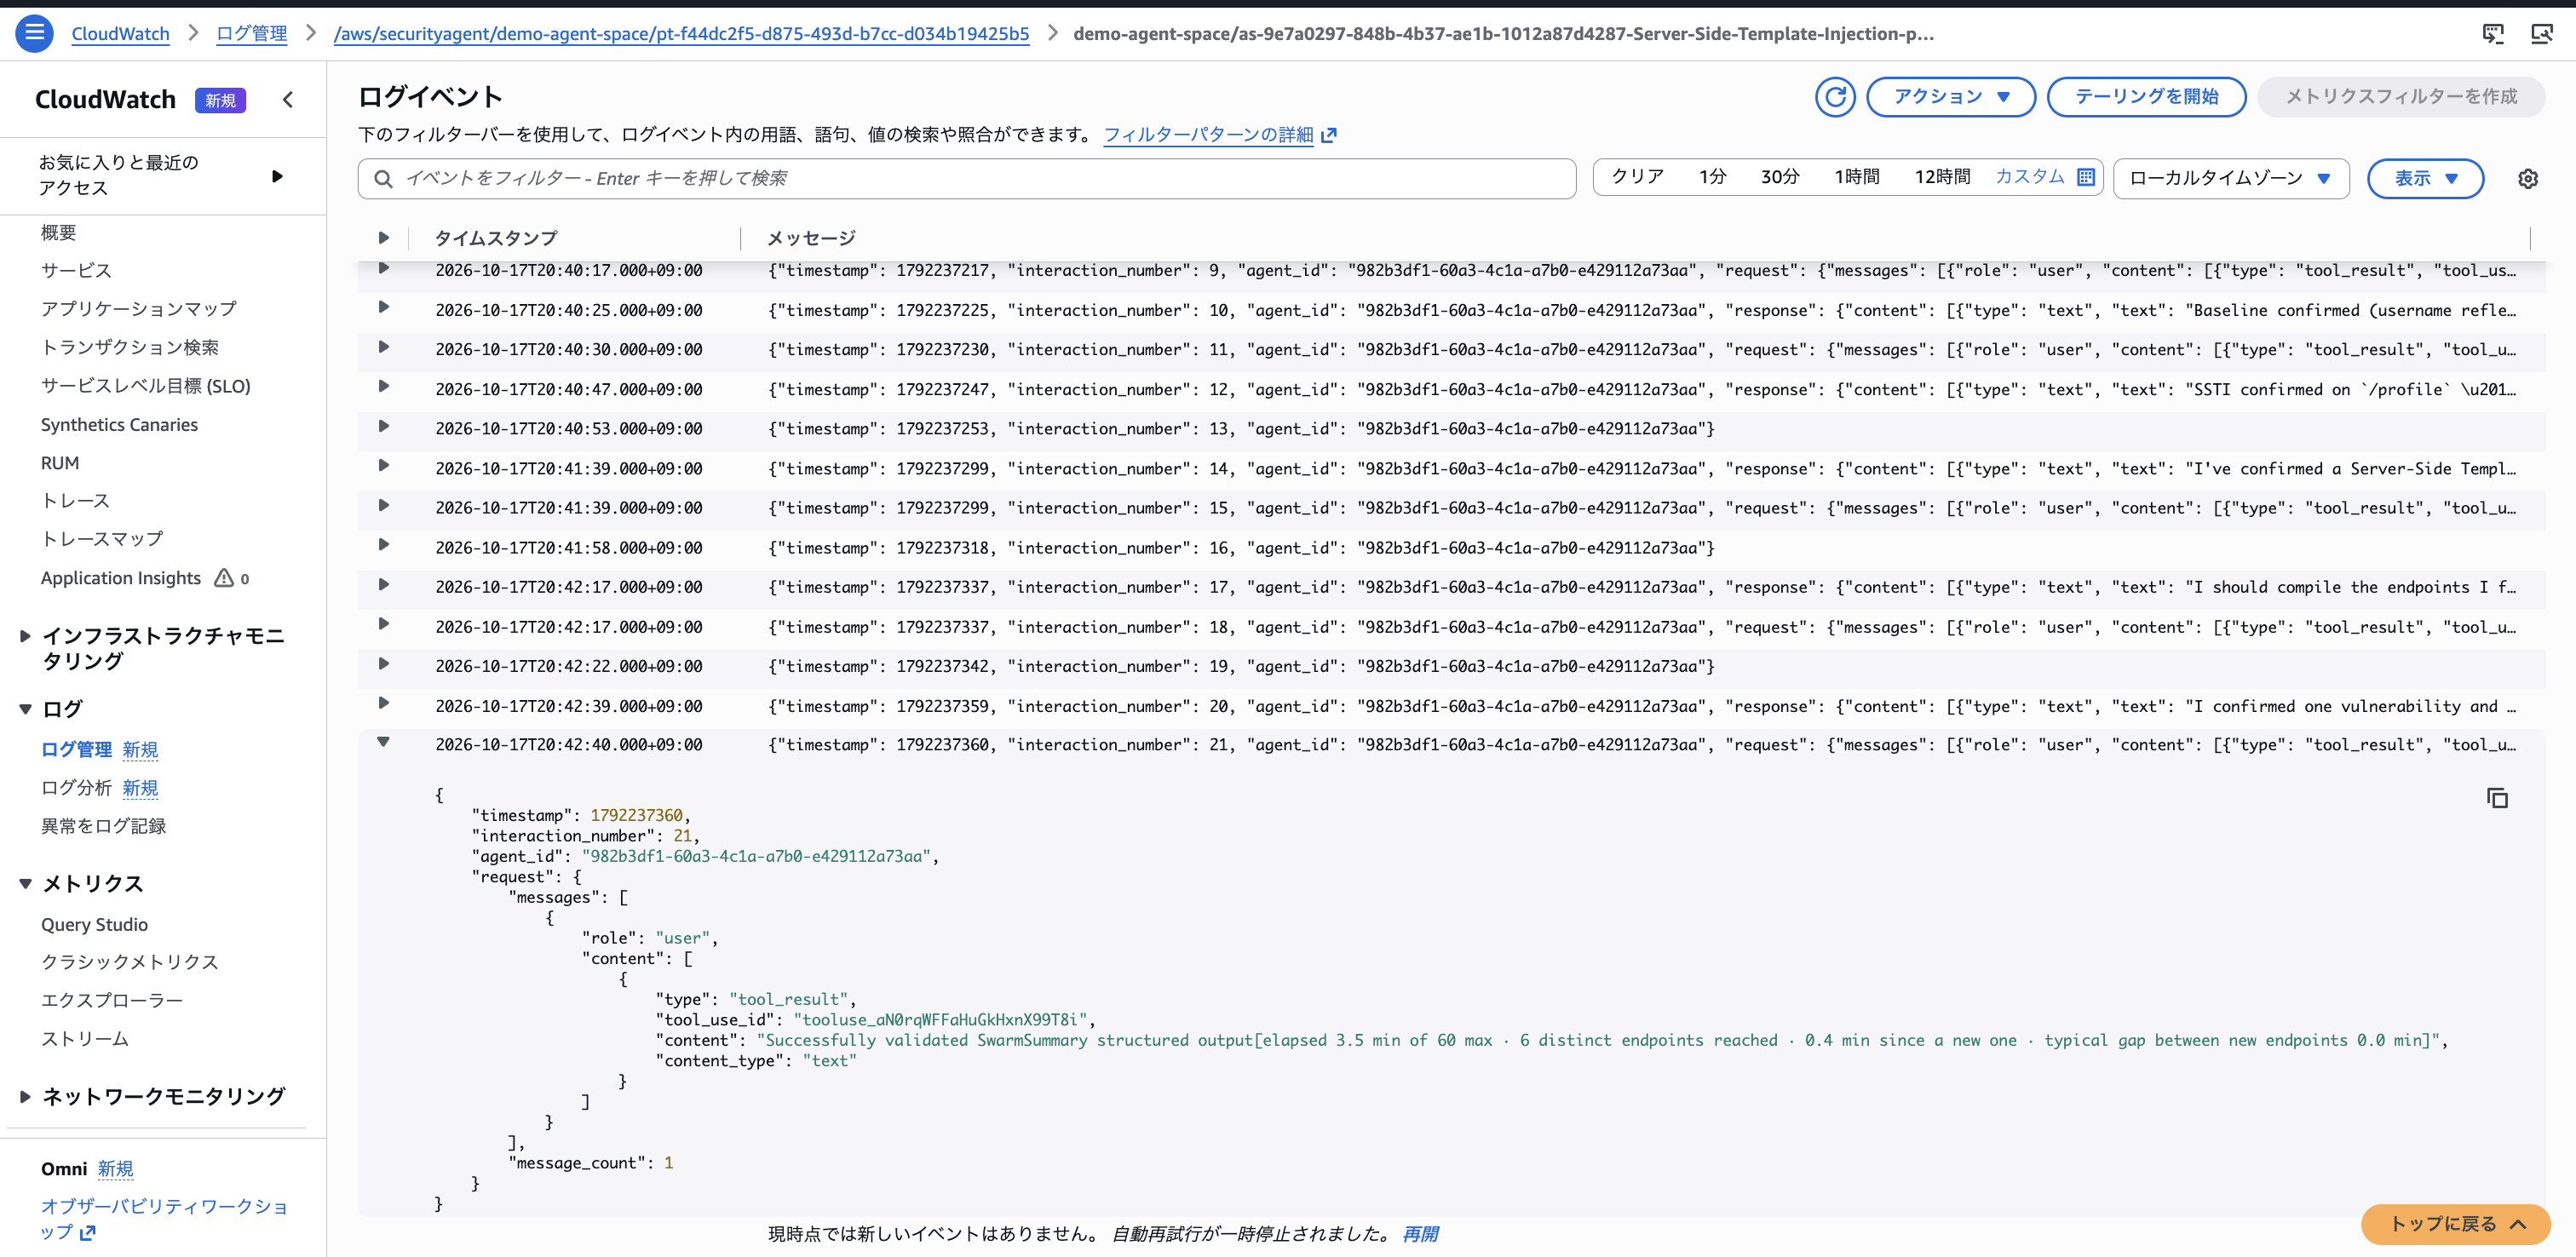Open サービスレベル目標 (SLO) sidebar item
2576x1257 pixels.
145,386
